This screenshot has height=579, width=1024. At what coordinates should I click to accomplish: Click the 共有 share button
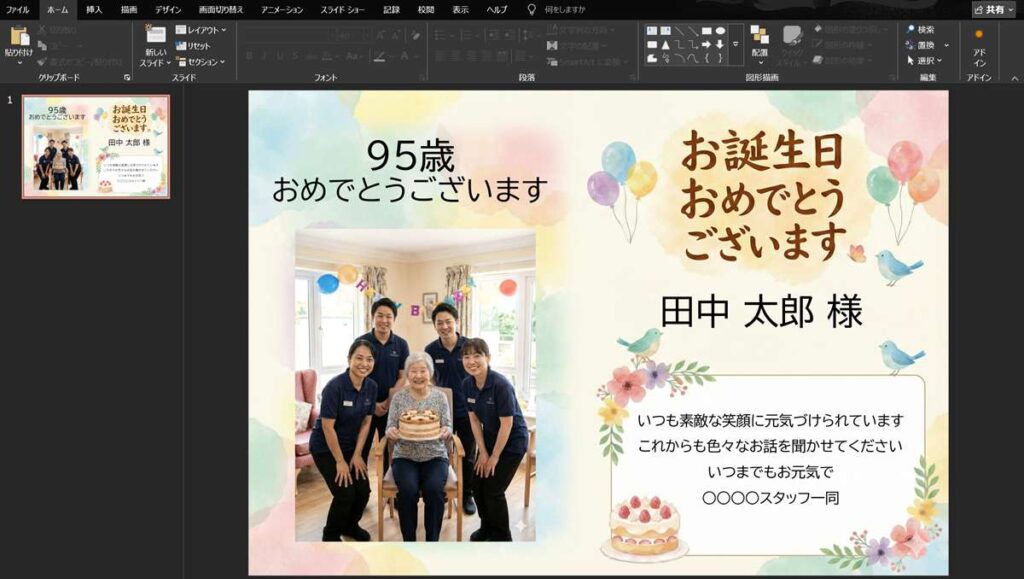(993, 9)
